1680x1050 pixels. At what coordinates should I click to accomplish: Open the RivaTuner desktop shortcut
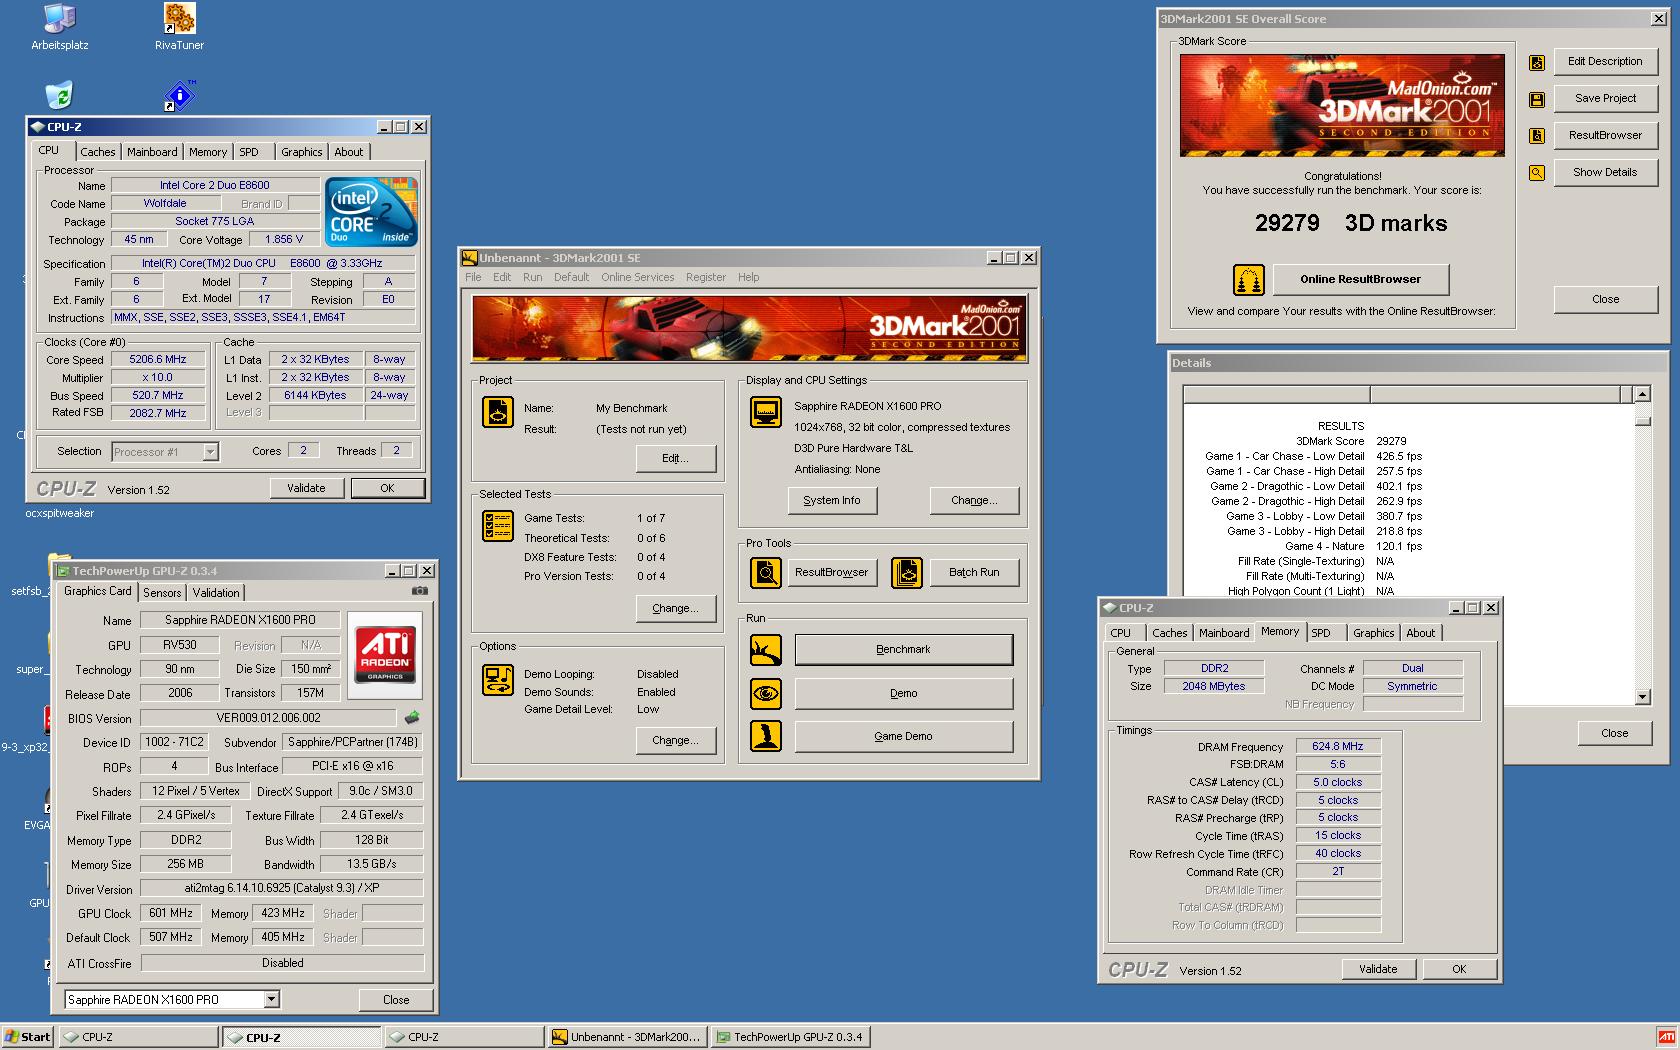pos(179,27)
